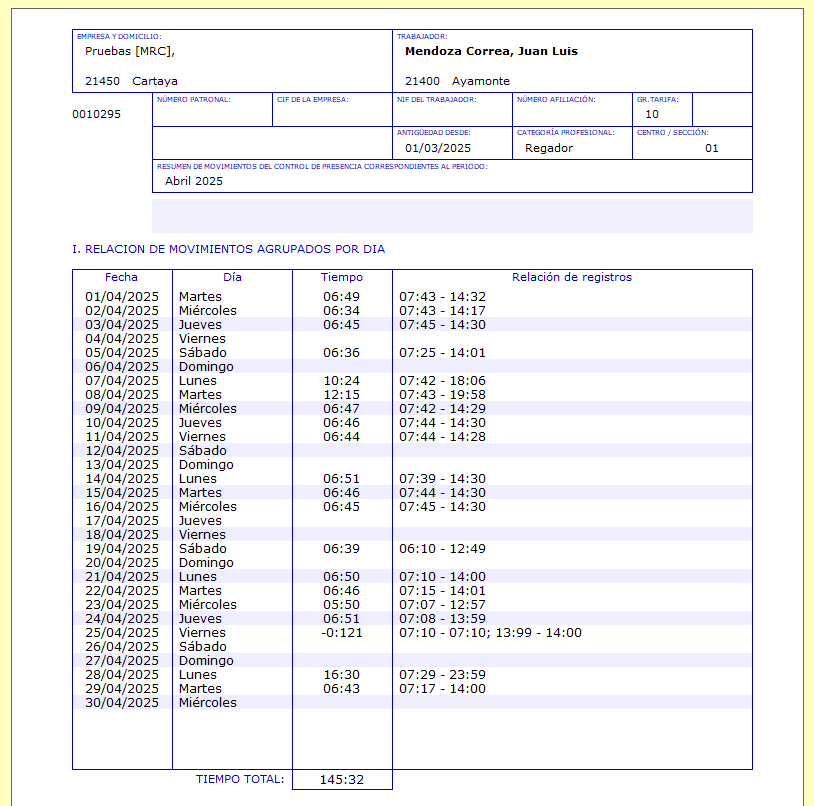Click the total time value 145:32

(x=342, y=780)
